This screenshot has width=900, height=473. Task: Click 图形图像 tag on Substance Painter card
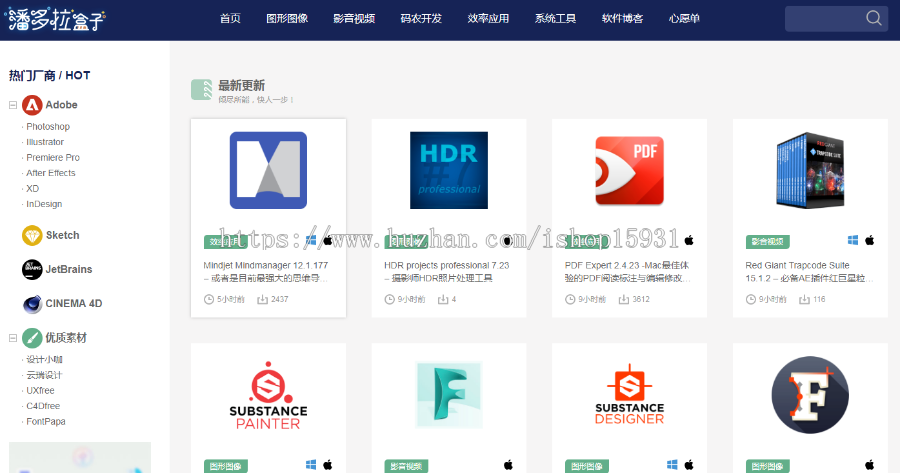tap(226, 466)
